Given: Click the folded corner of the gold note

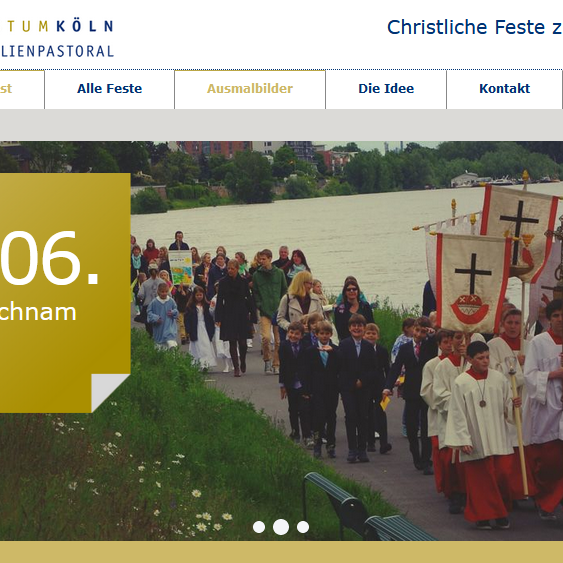Looking at the screenshot, I should coord(108,391).
